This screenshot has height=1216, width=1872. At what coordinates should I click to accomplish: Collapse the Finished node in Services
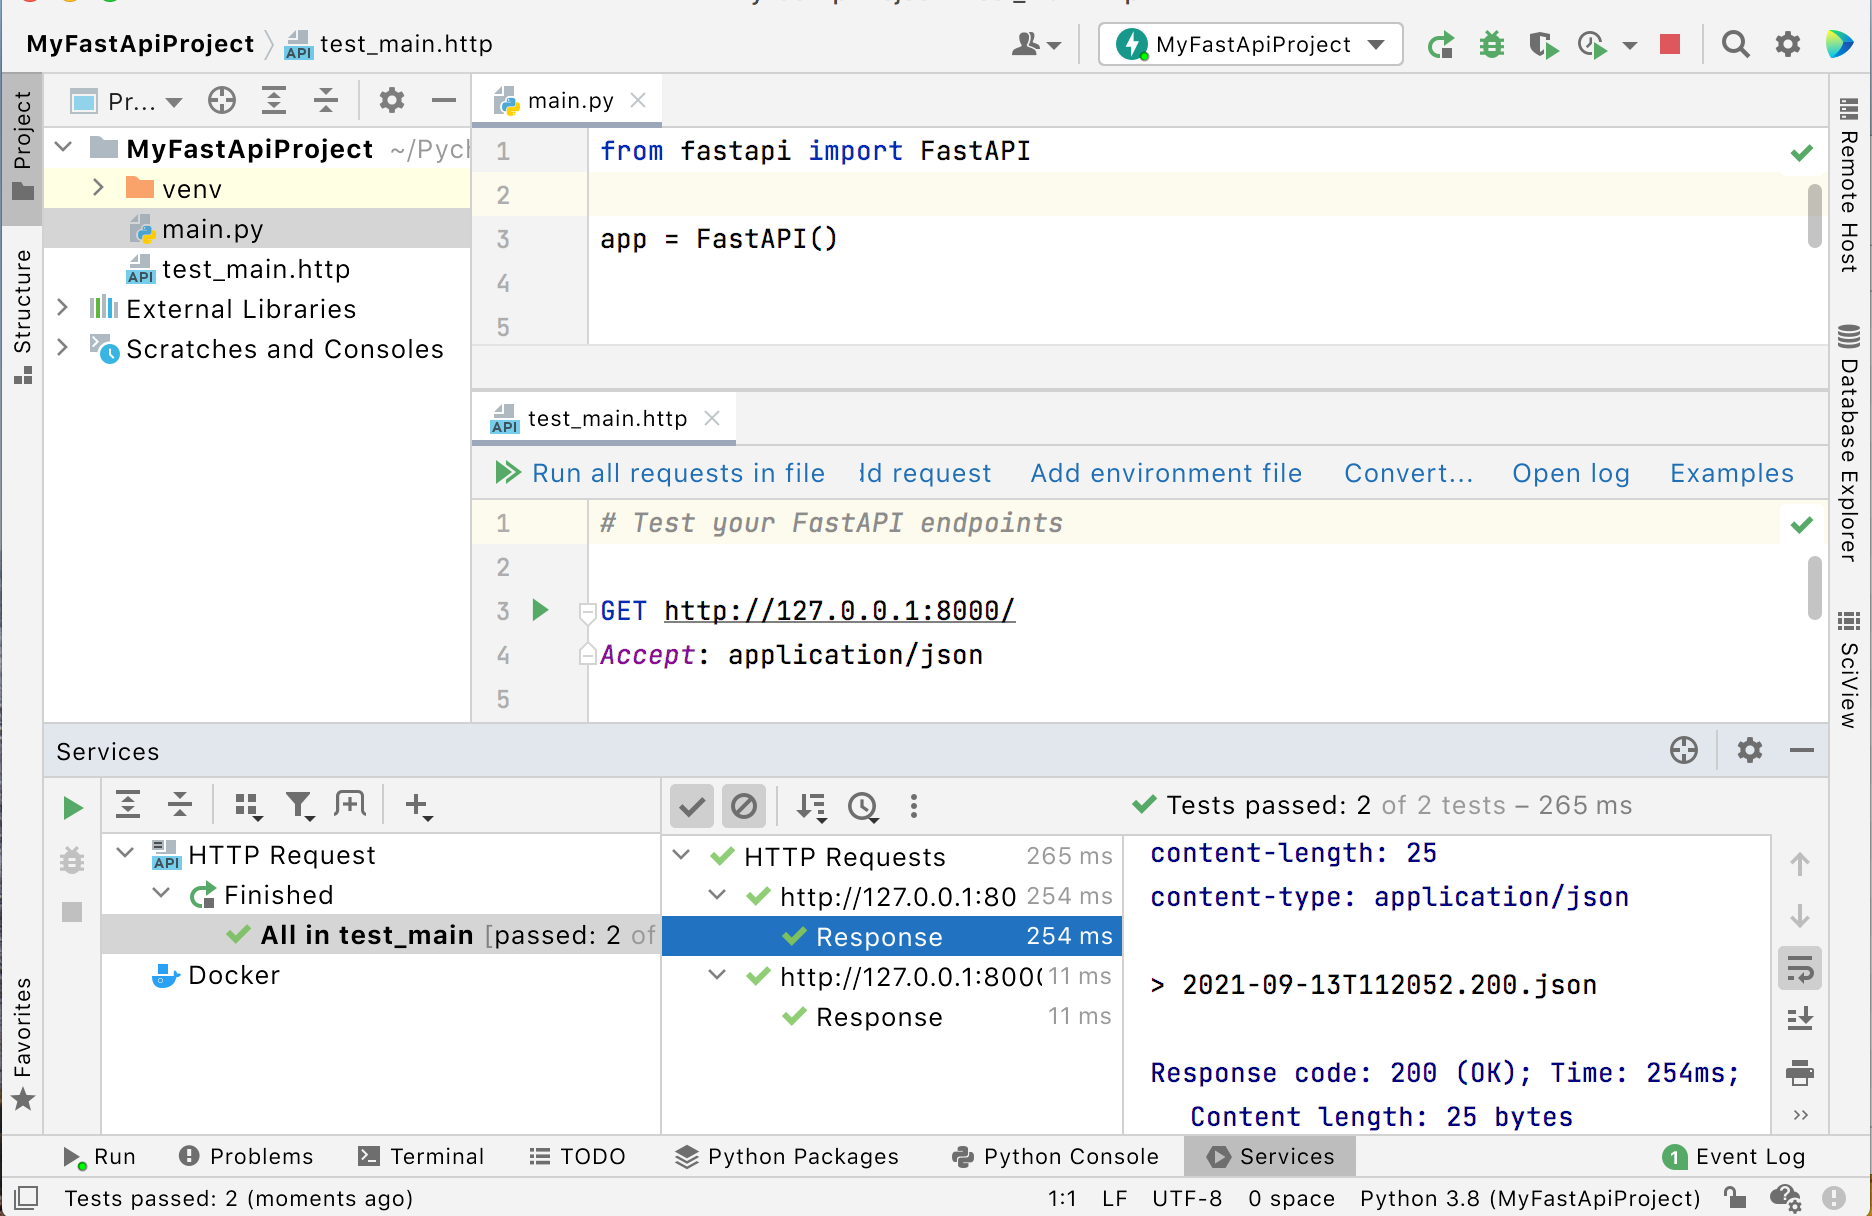click(x=162, y=894)
